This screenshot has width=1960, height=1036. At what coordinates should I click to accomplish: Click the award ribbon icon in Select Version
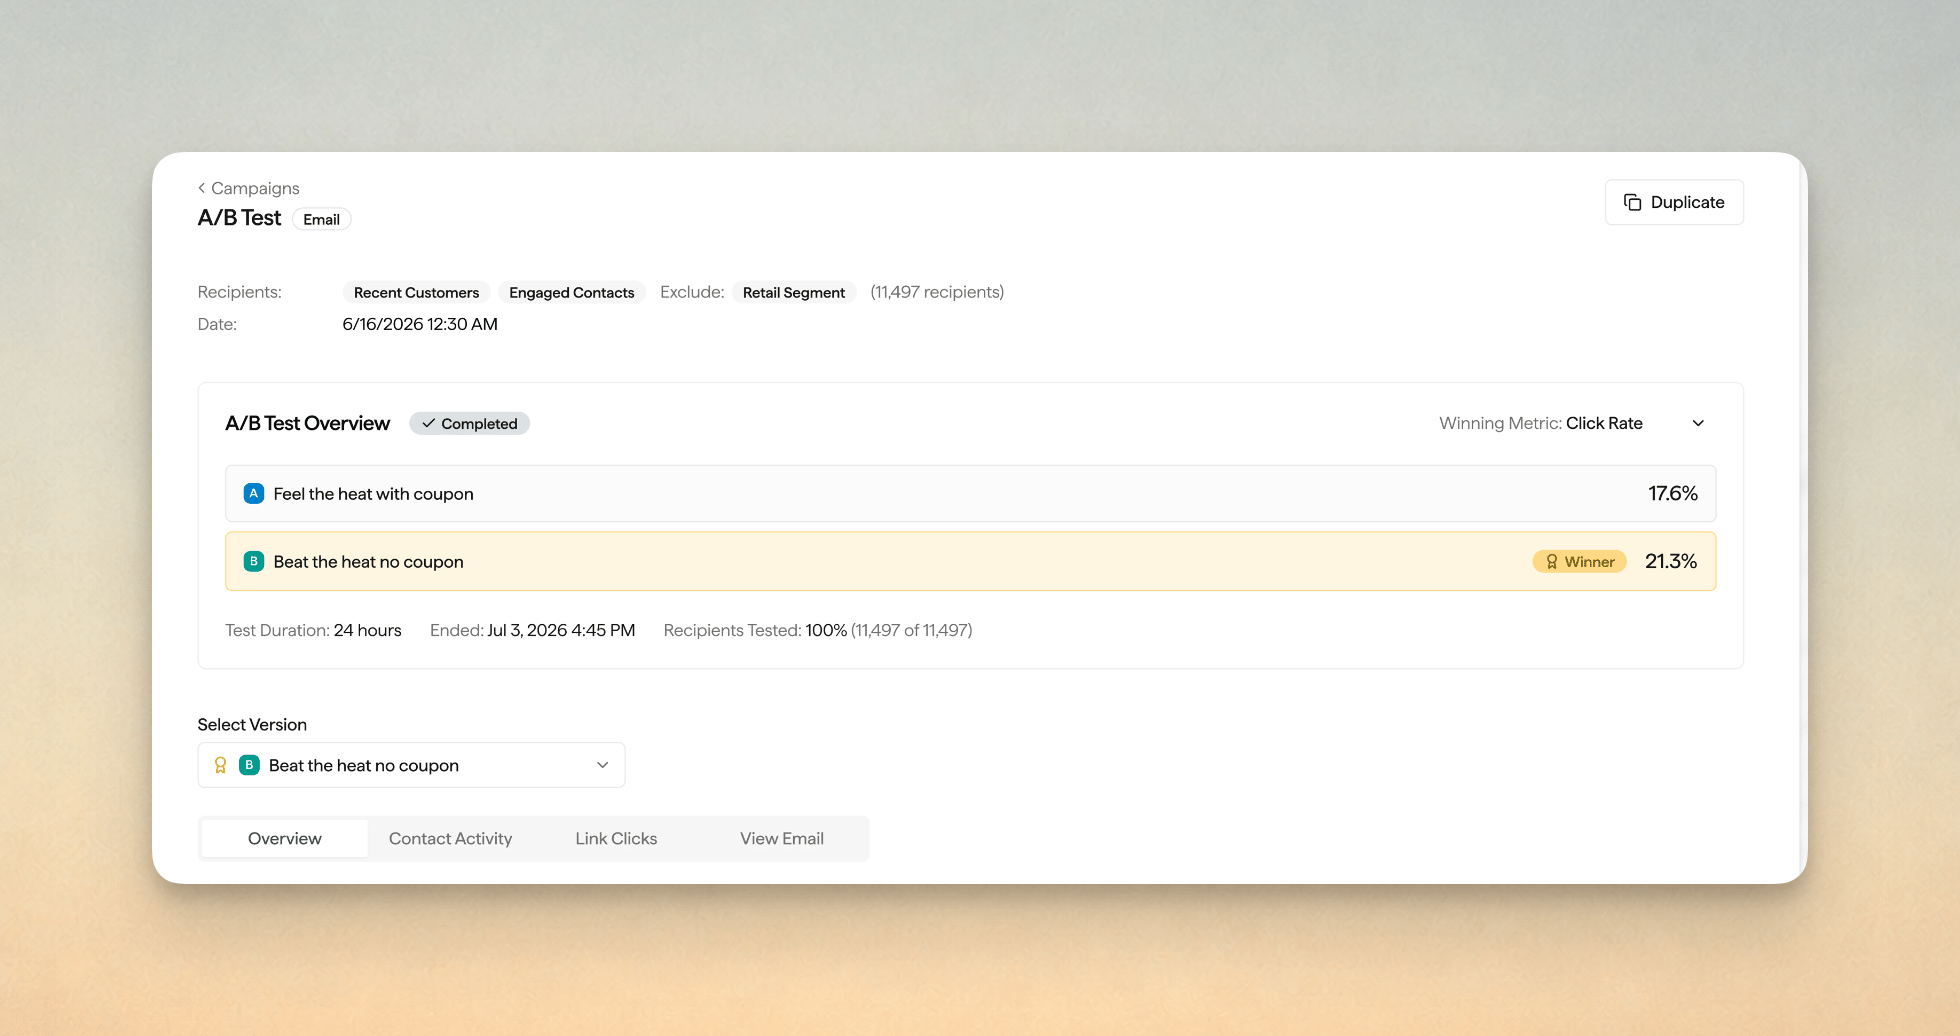(x=221, y=765)
